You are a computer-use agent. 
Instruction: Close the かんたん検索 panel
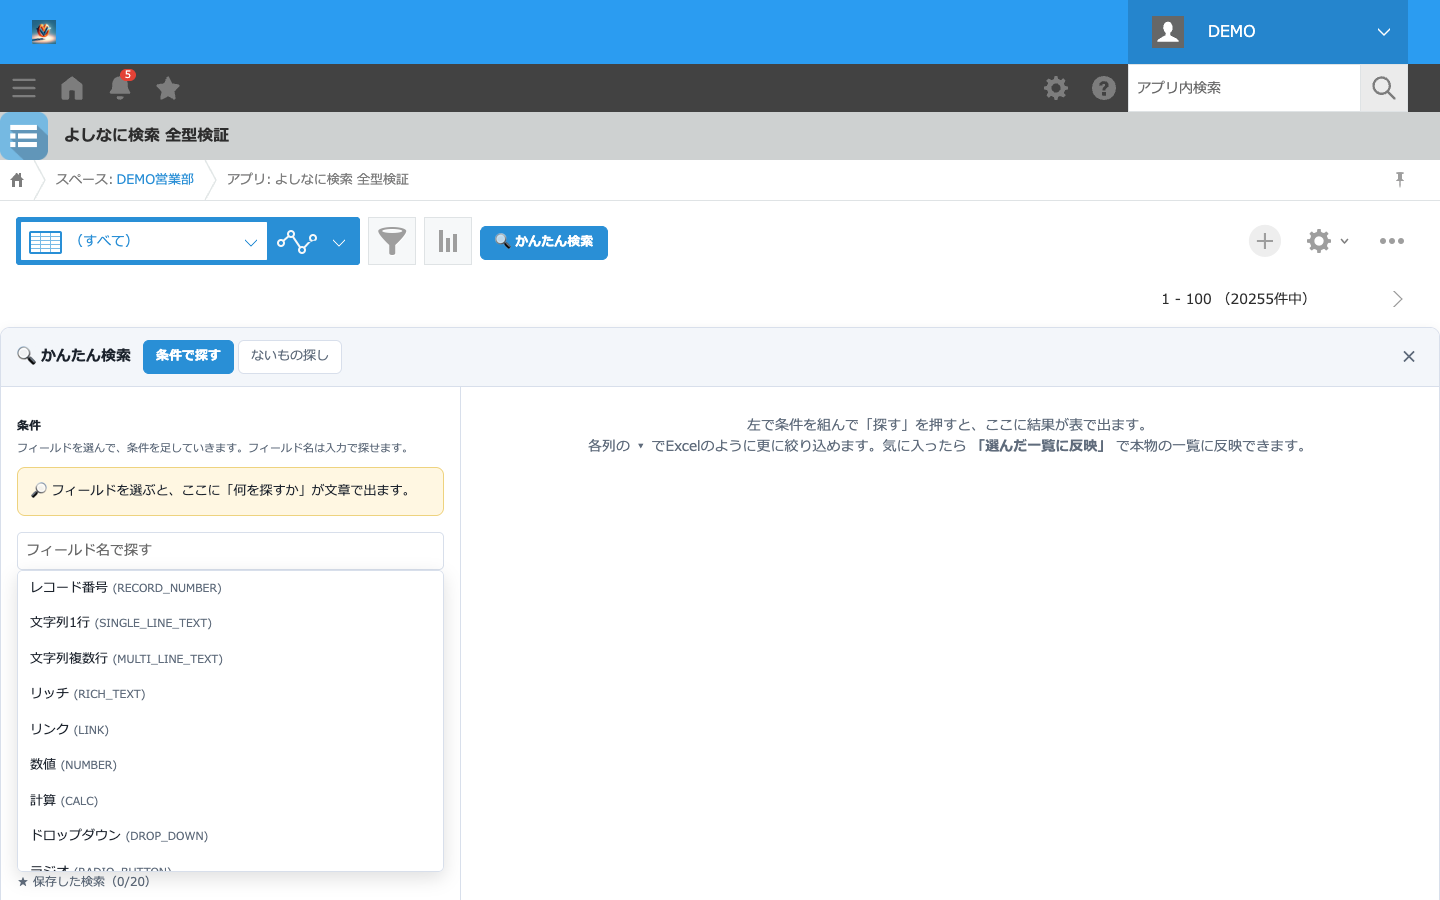click(x=1409, y=357)
